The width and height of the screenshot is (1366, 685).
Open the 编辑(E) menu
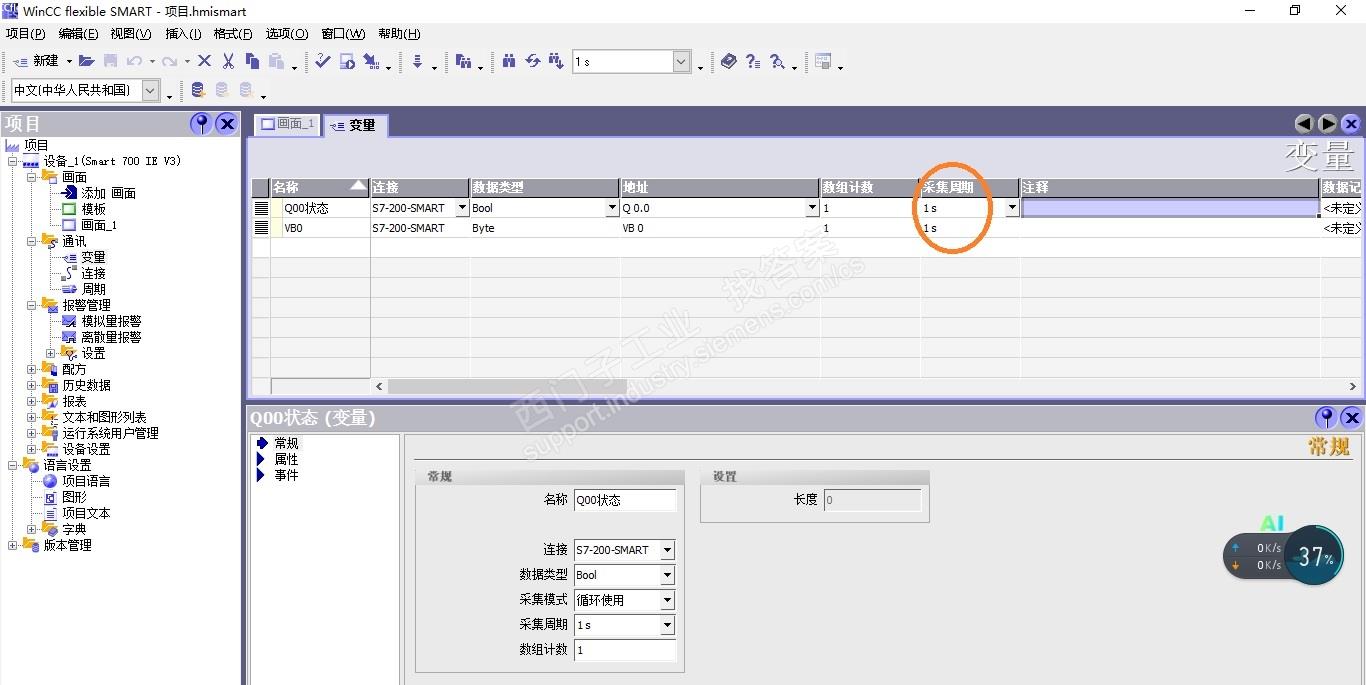pyautogui.click(x=78, y=34)
